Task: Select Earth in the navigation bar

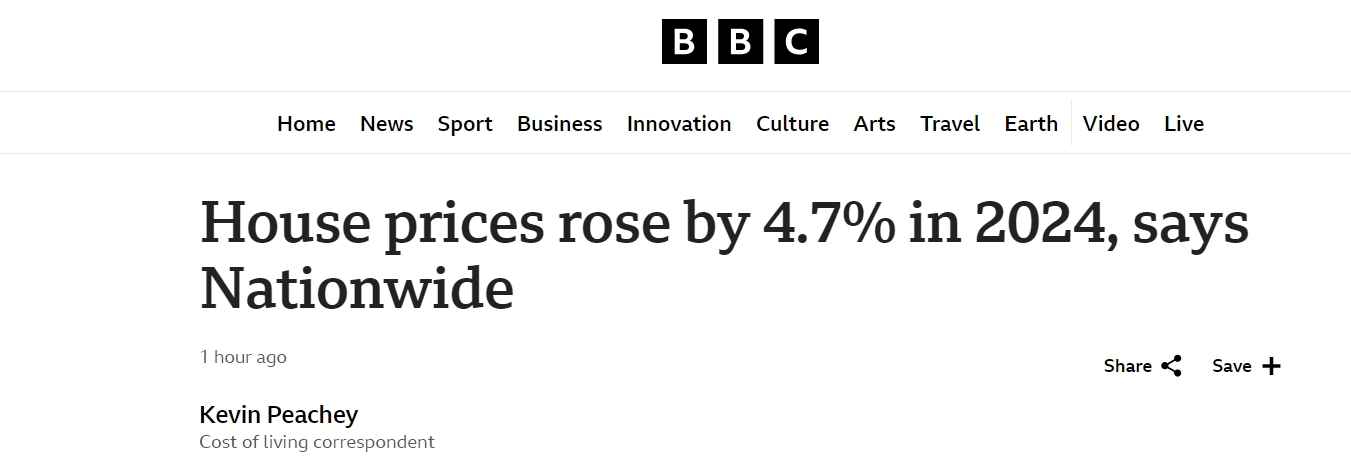Action: [x=1031, y=124]
